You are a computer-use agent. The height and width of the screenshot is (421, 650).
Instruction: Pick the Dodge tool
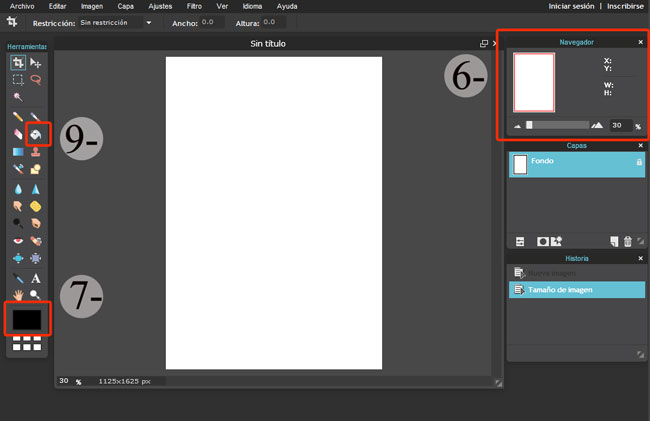point(18,223)
